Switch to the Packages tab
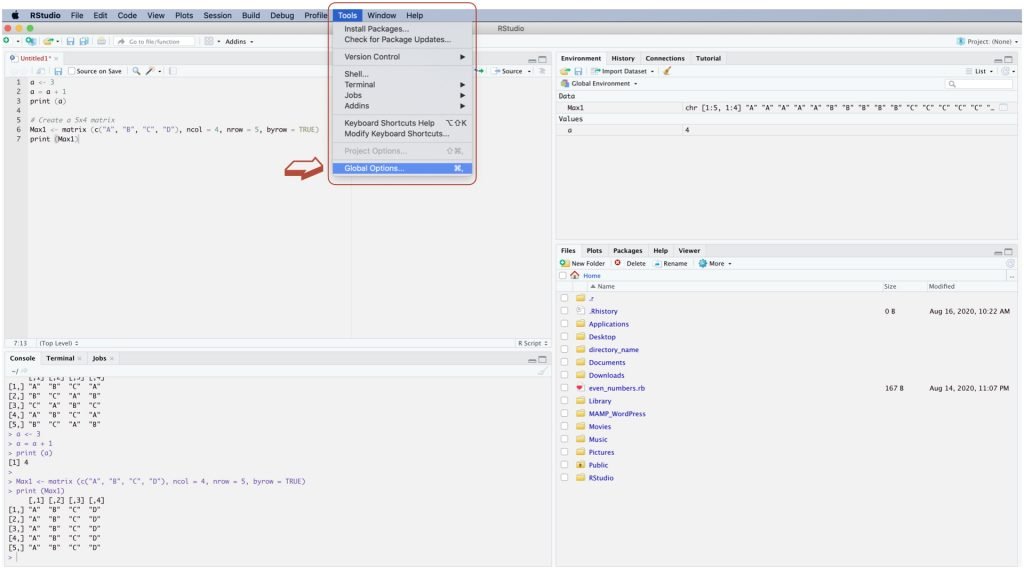The image size is (1024, 576). pos(627,250)
